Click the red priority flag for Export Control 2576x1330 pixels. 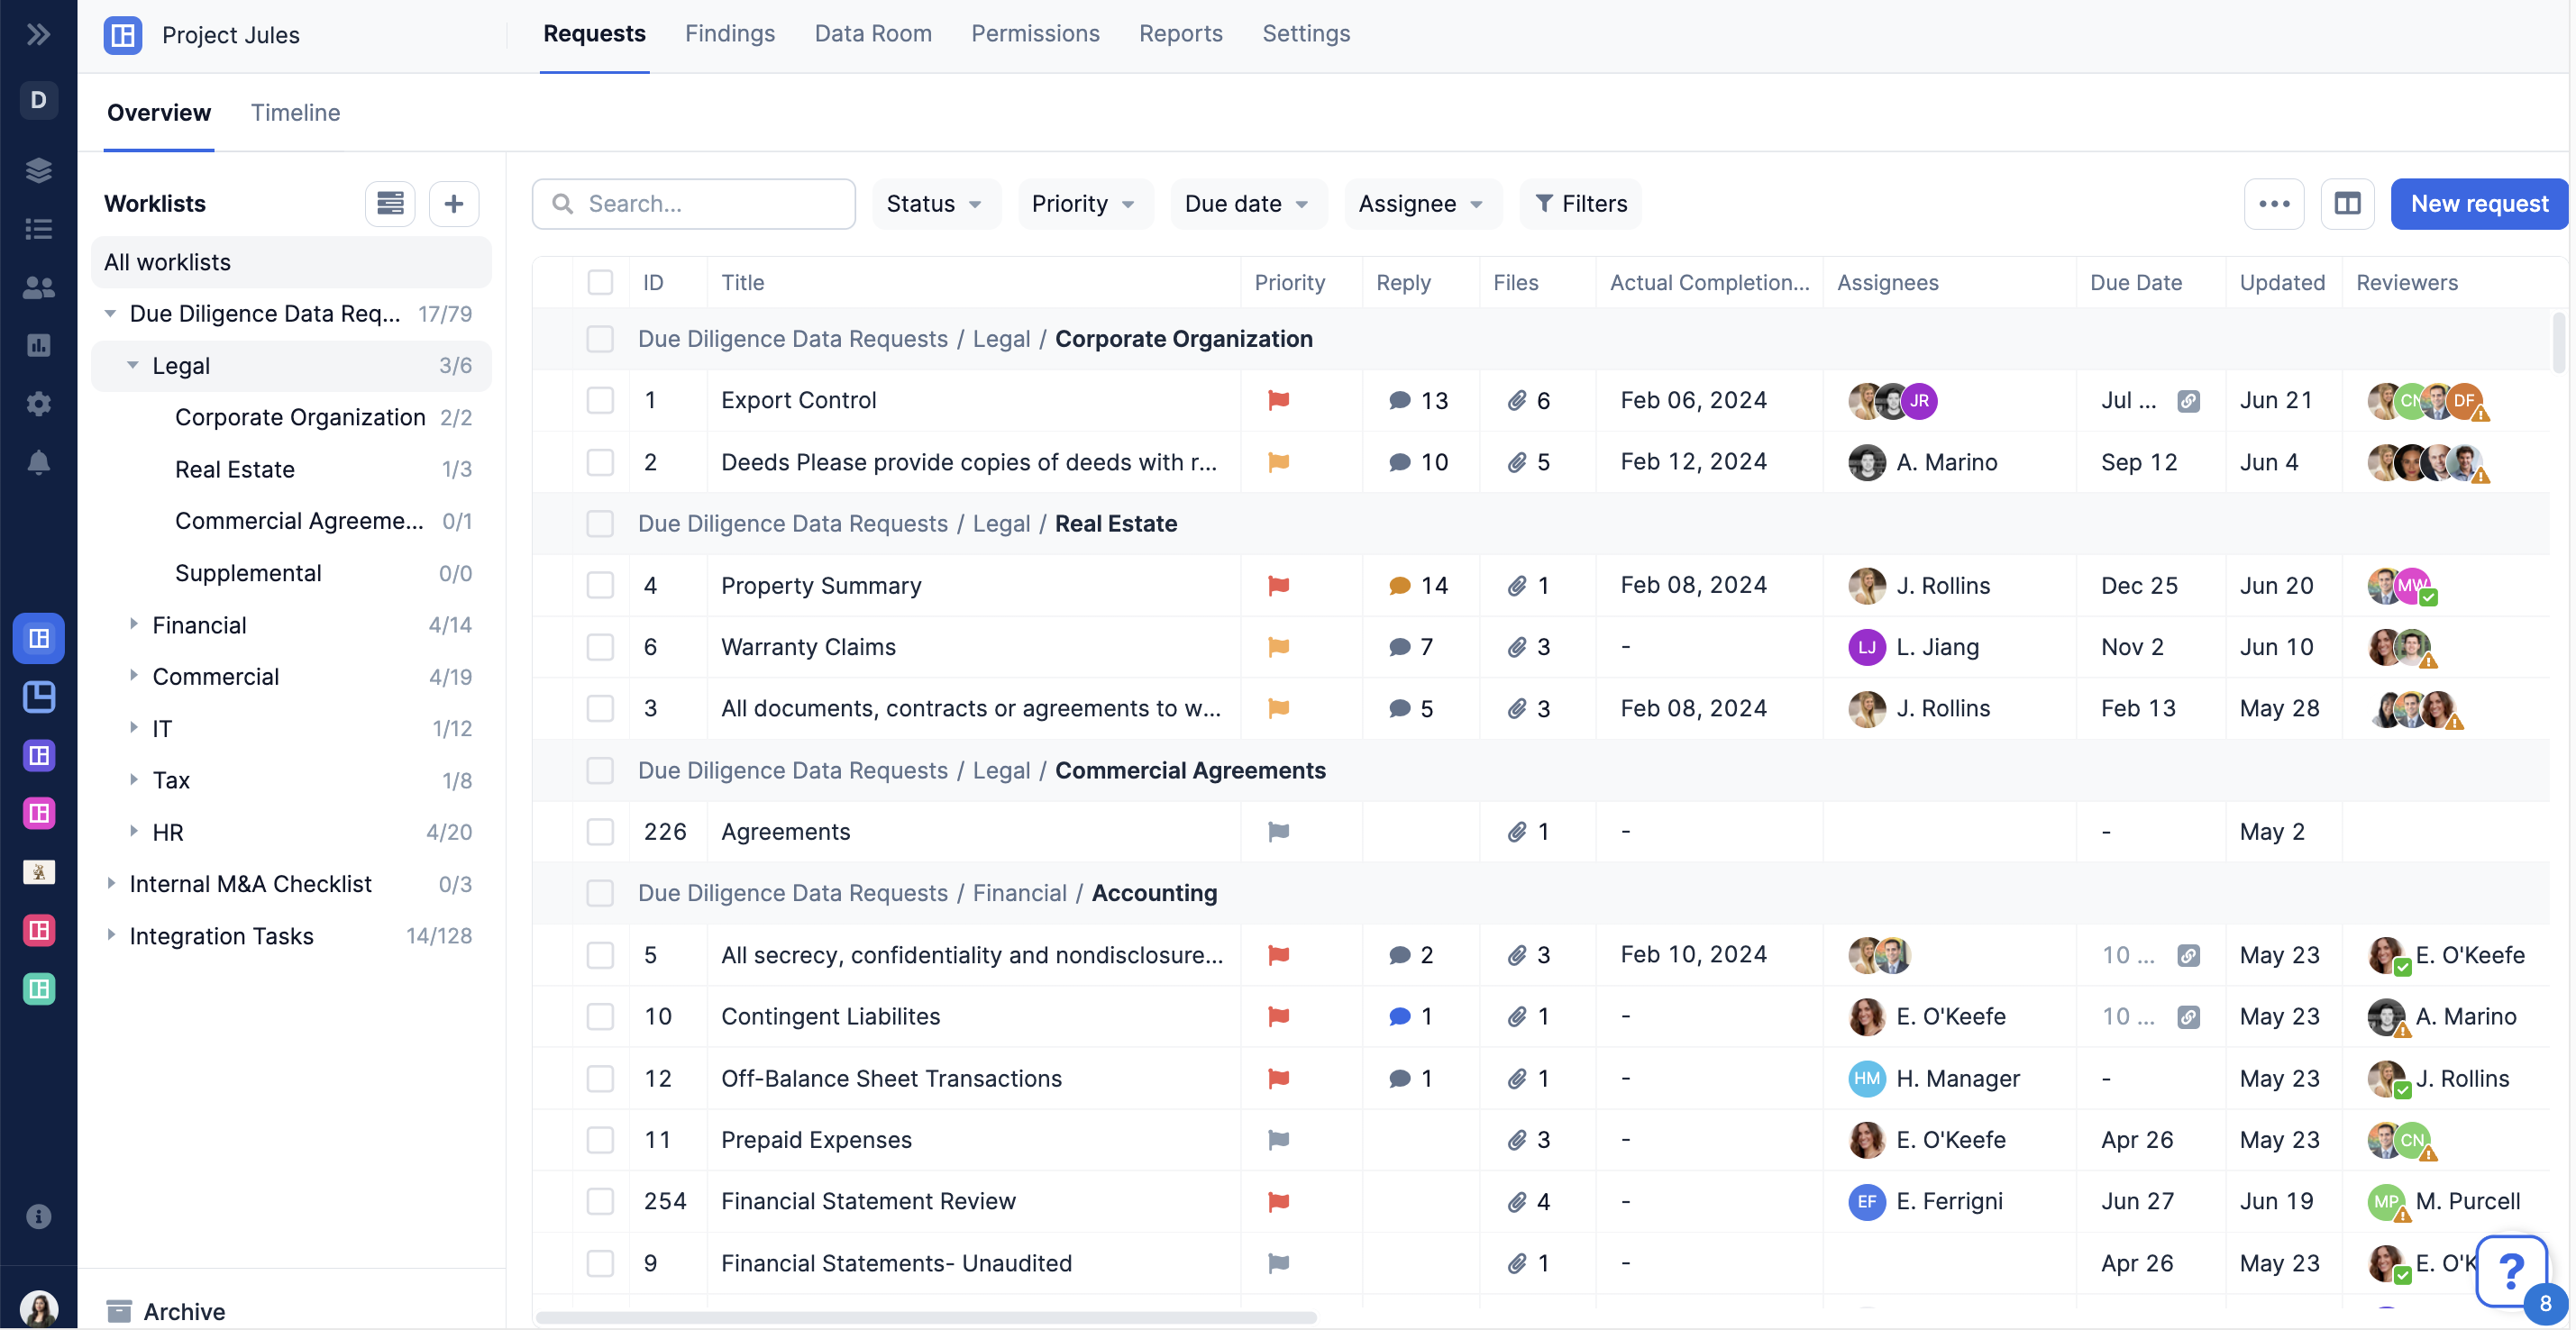click(x=1278, y=401)
